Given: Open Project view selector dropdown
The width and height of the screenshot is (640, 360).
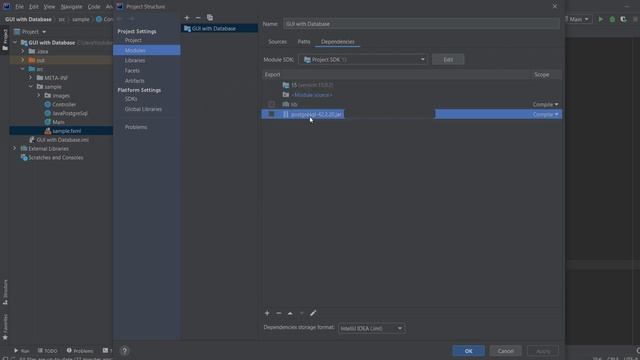Looking at the screenshot, I should [31, 32].
